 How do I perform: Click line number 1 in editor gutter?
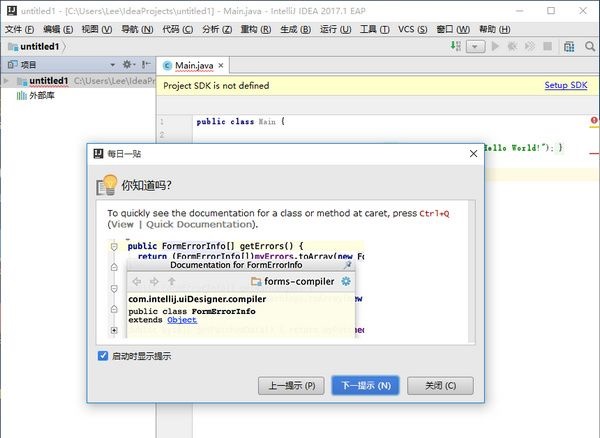pyautogui.click(x=162, y=122)
